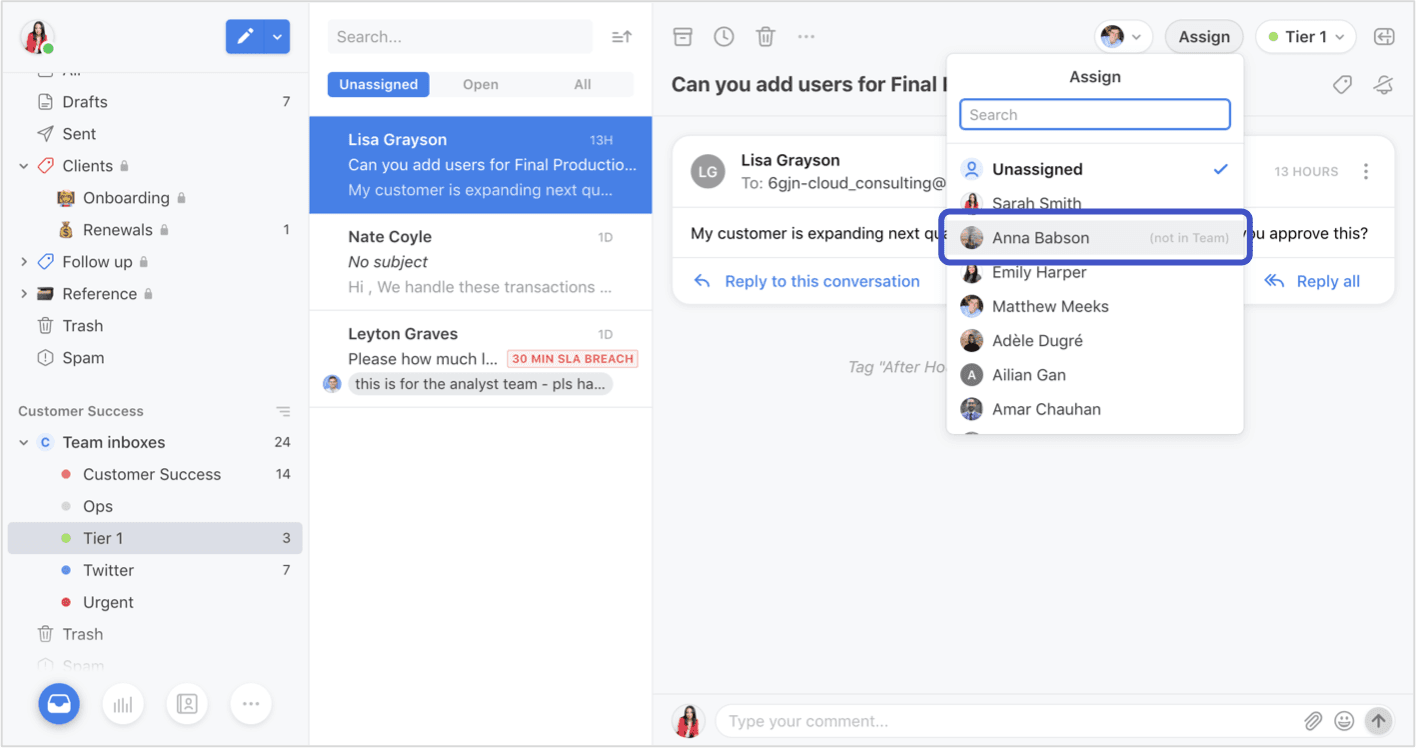The width and height of the screenshot is (1416, 748).
Task: Open Lisa Grayson conversation in list
Action: coord(481,165)
